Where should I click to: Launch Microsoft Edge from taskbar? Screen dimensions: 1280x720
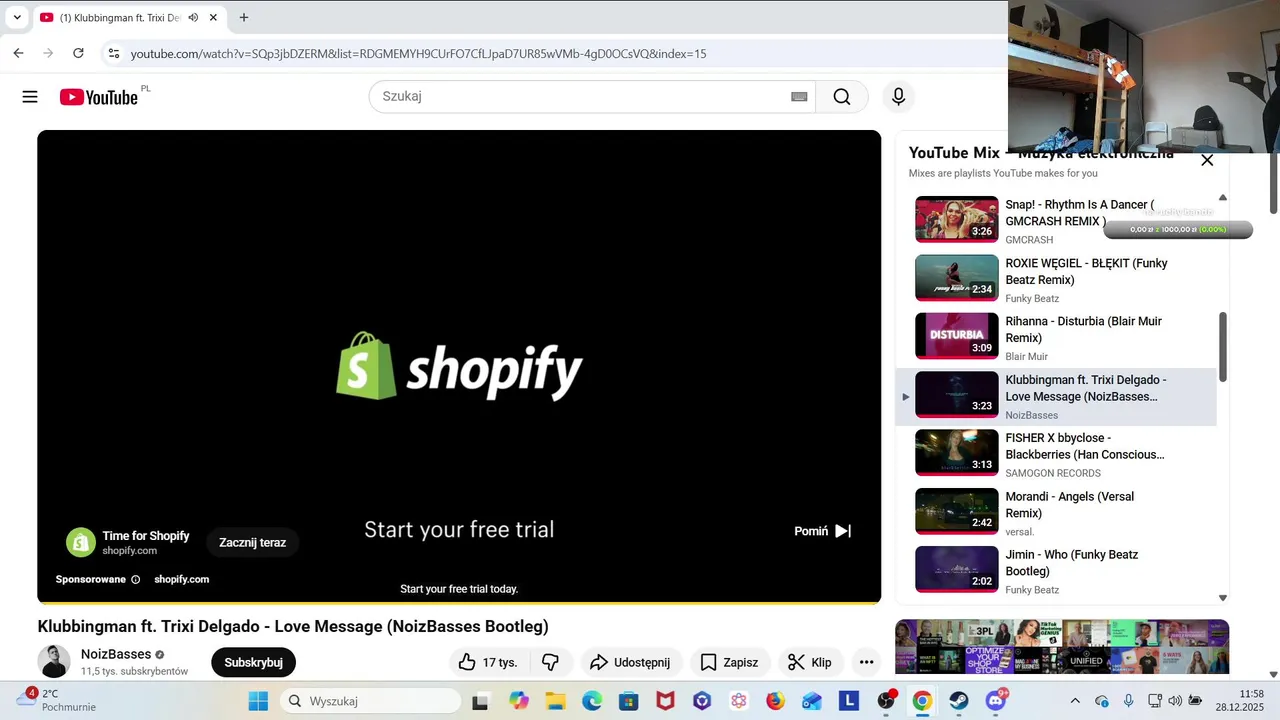point(592,701)
